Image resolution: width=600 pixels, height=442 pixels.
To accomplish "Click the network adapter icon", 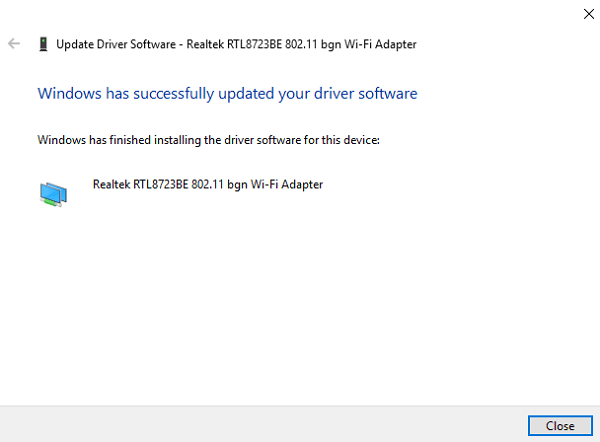I will pyautogui.click(x=53, y=194).
